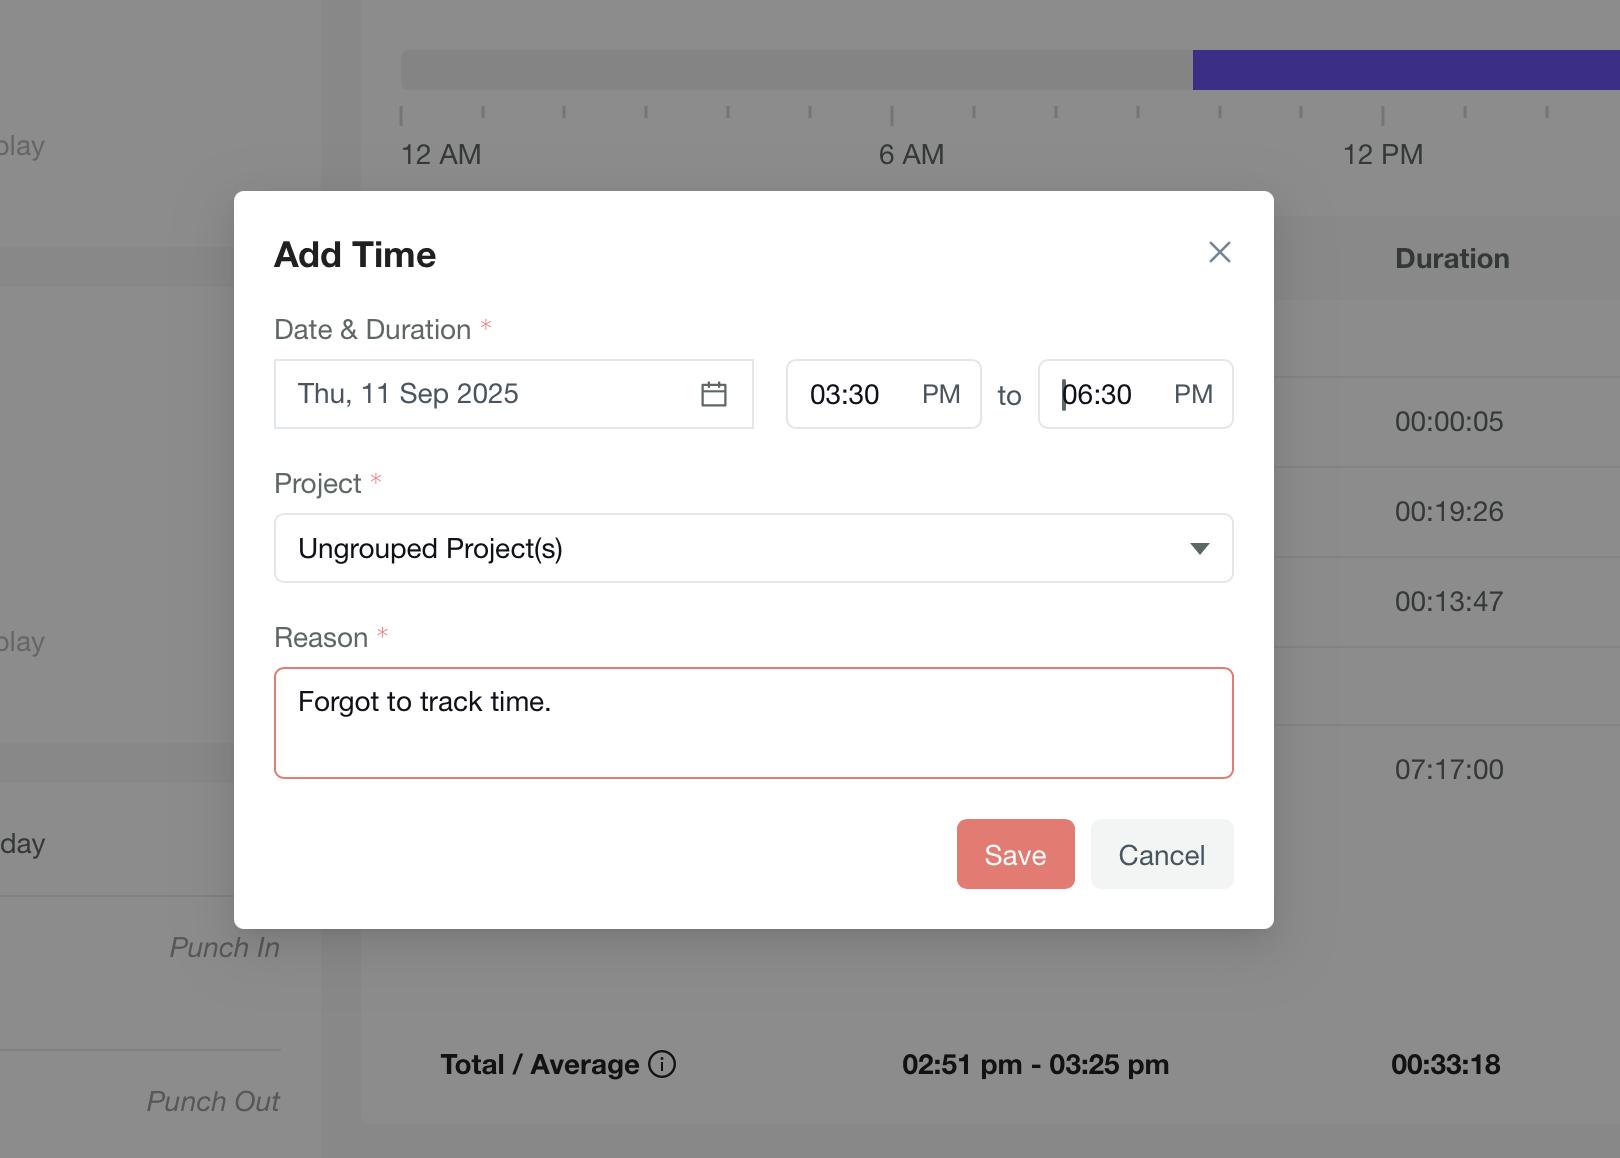
Task: Click the Duration column header
Action: (x=1452, y=259)
